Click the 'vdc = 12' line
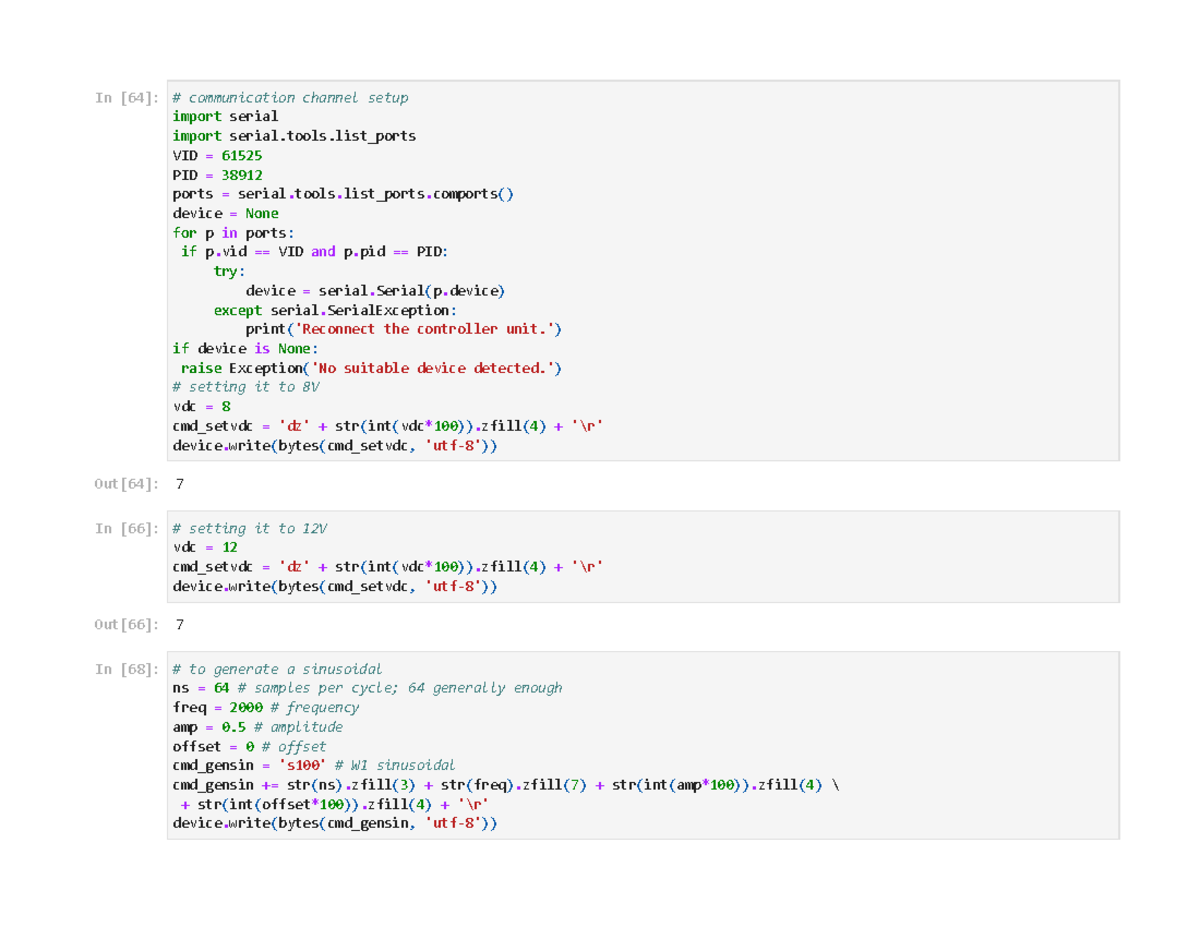 pyautogui.click(x=205, y=548)
